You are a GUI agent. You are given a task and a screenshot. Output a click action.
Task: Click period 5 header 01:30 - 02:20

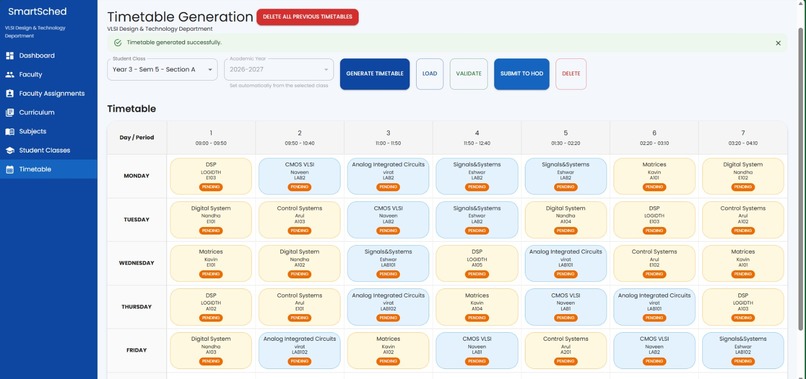click(565, 138)
